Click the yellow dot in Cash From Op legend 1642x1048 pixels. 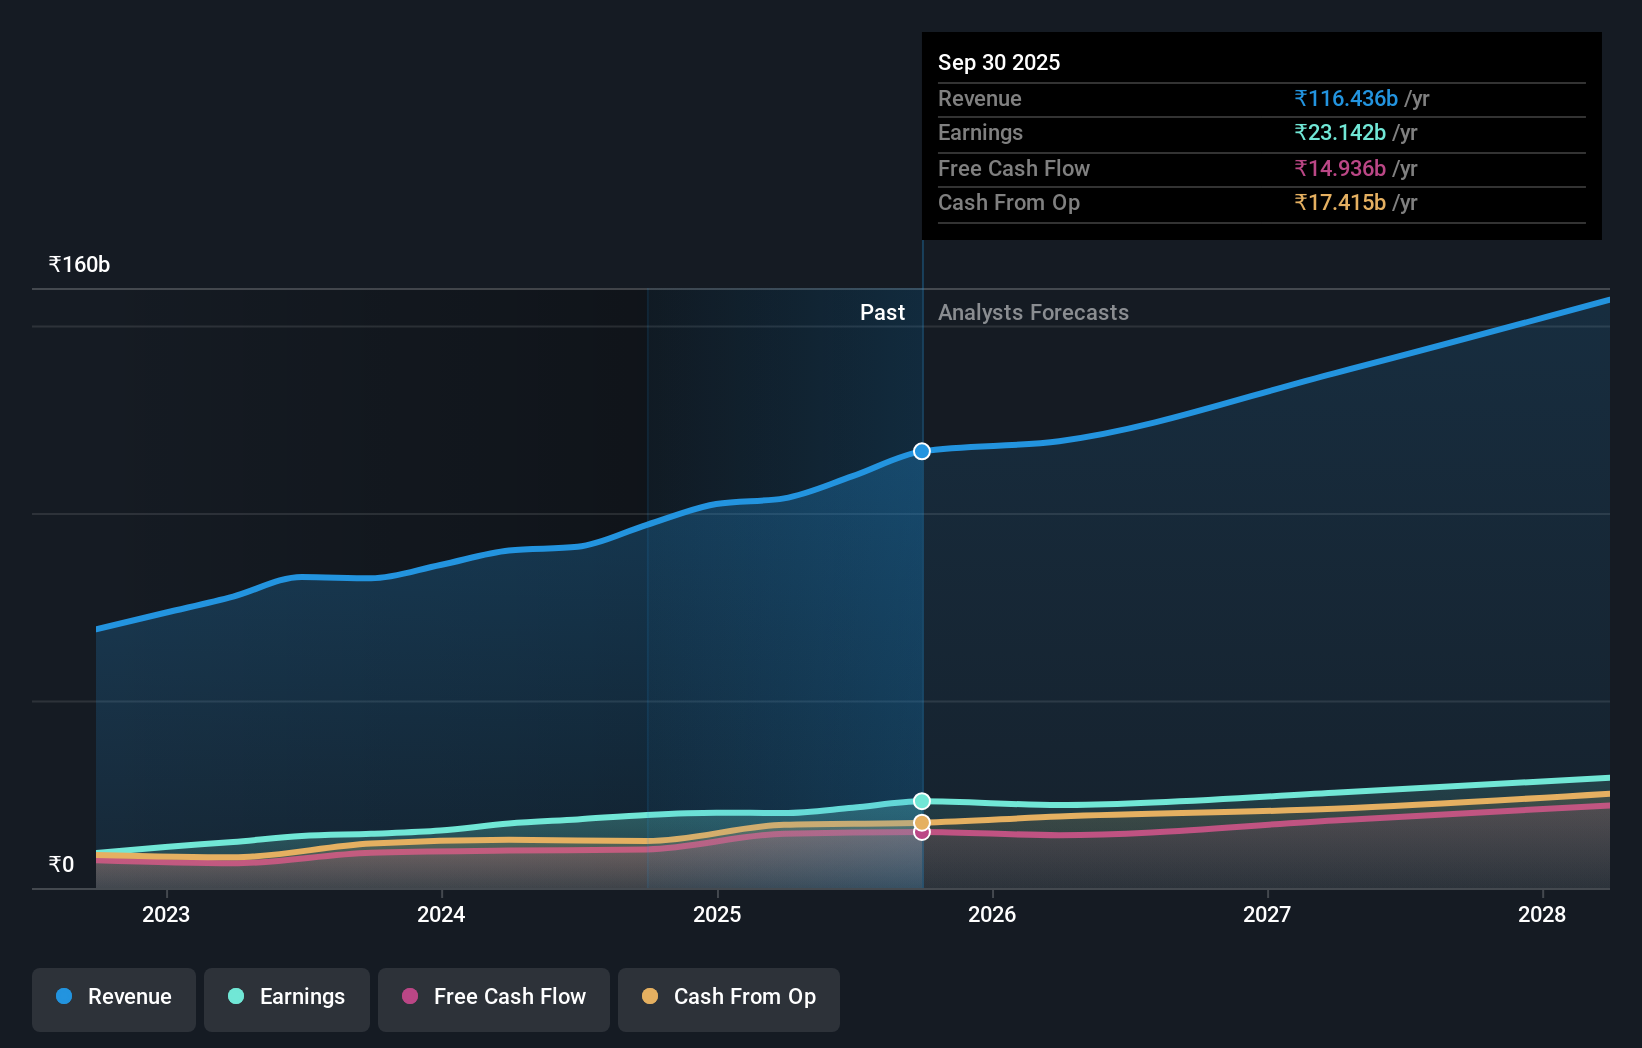(x=651, y=997)
